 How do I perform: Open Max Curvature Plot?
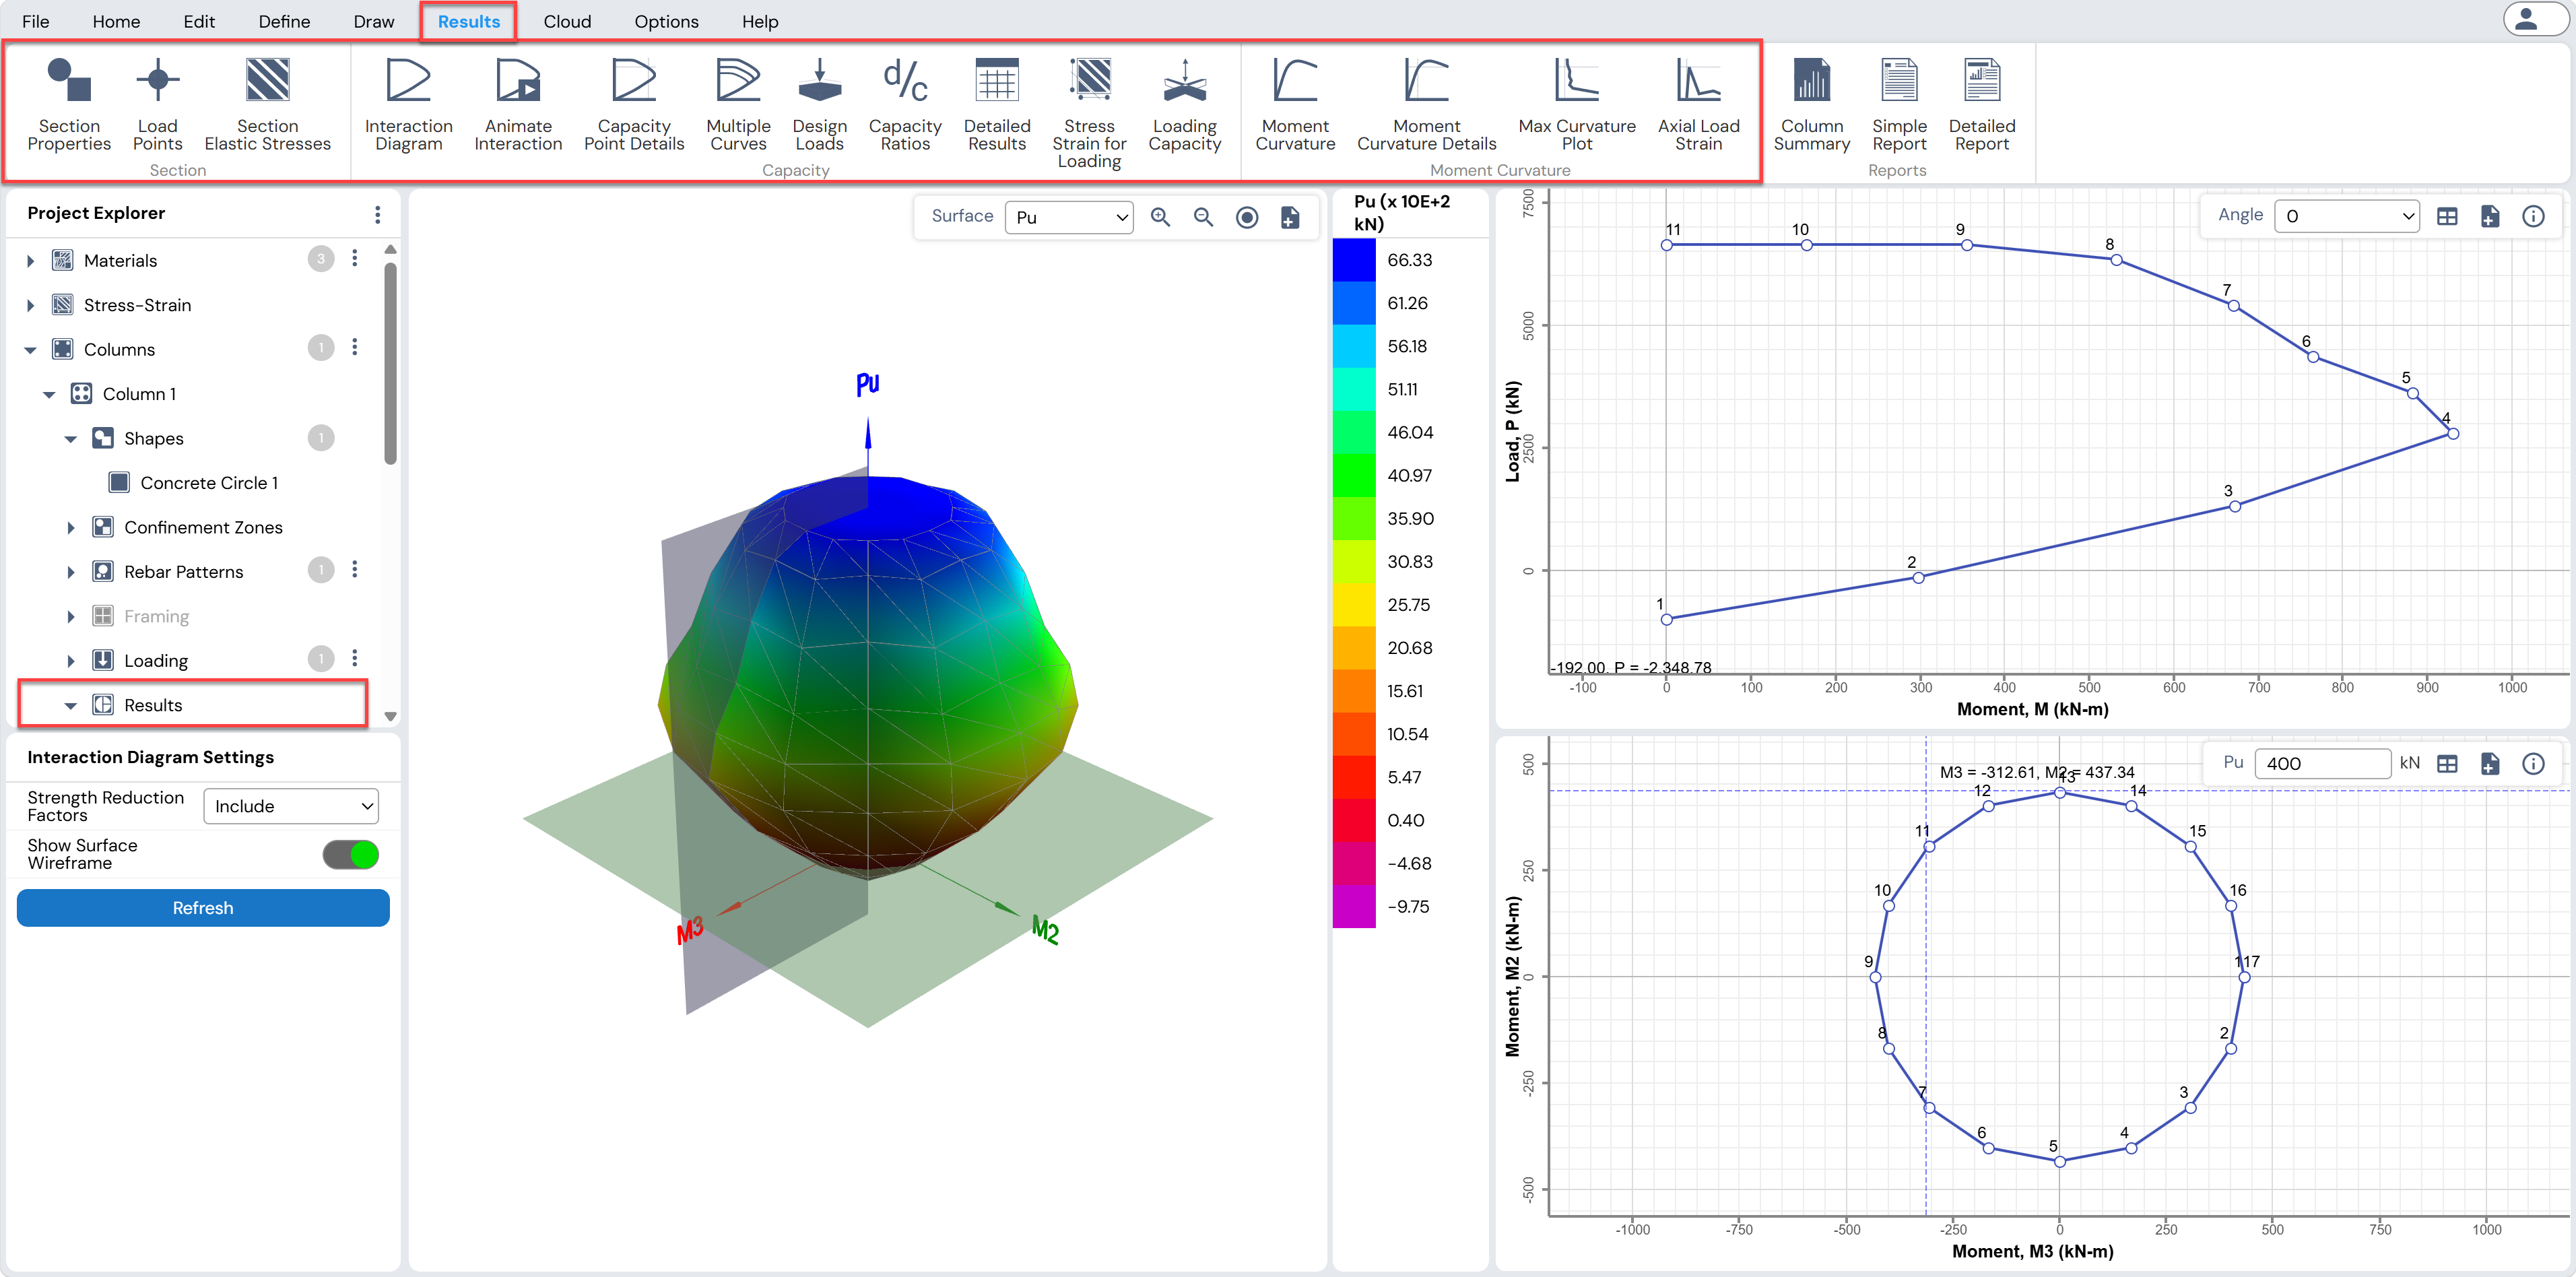tap(1576, 104)
